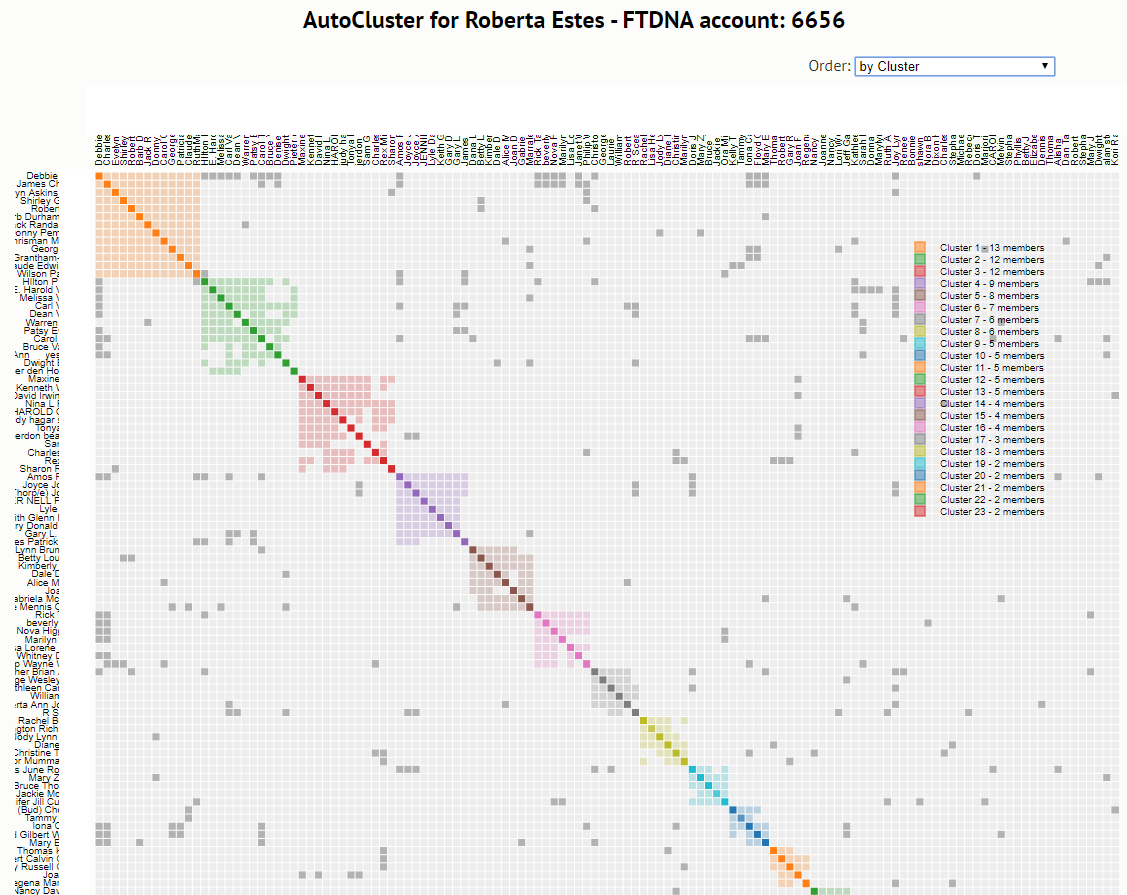Click the Cluster 4 purple legend swatch
1127x895 pixels.
[x=919, y=284]
